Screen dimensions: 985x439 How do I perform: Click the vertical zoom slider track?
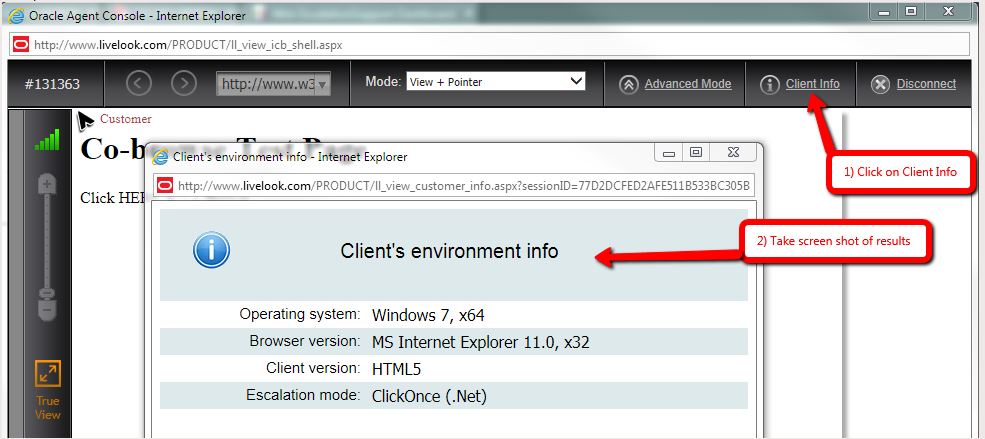[47, 240]
